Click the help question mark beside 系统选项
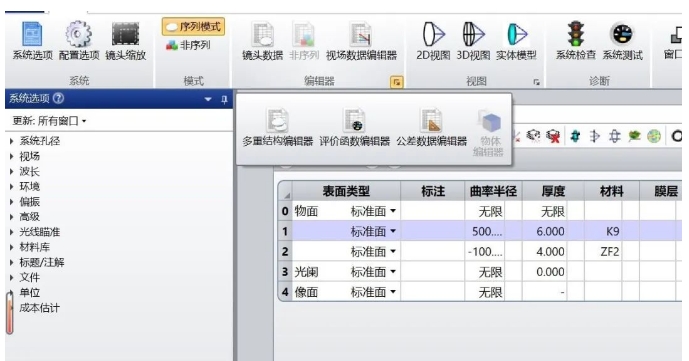Image resolution: width=689 pixels, height=361 pixels. [58, 98]
